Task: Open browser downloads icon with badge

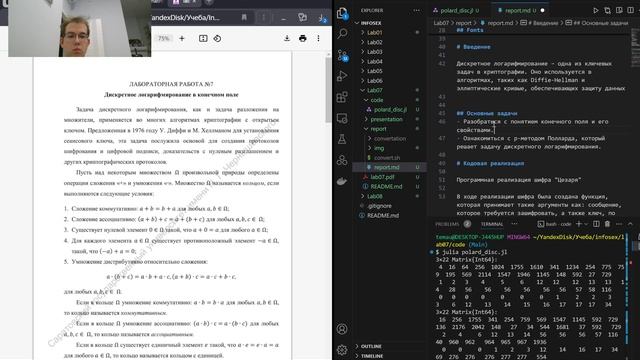Action: click(322, 18)
